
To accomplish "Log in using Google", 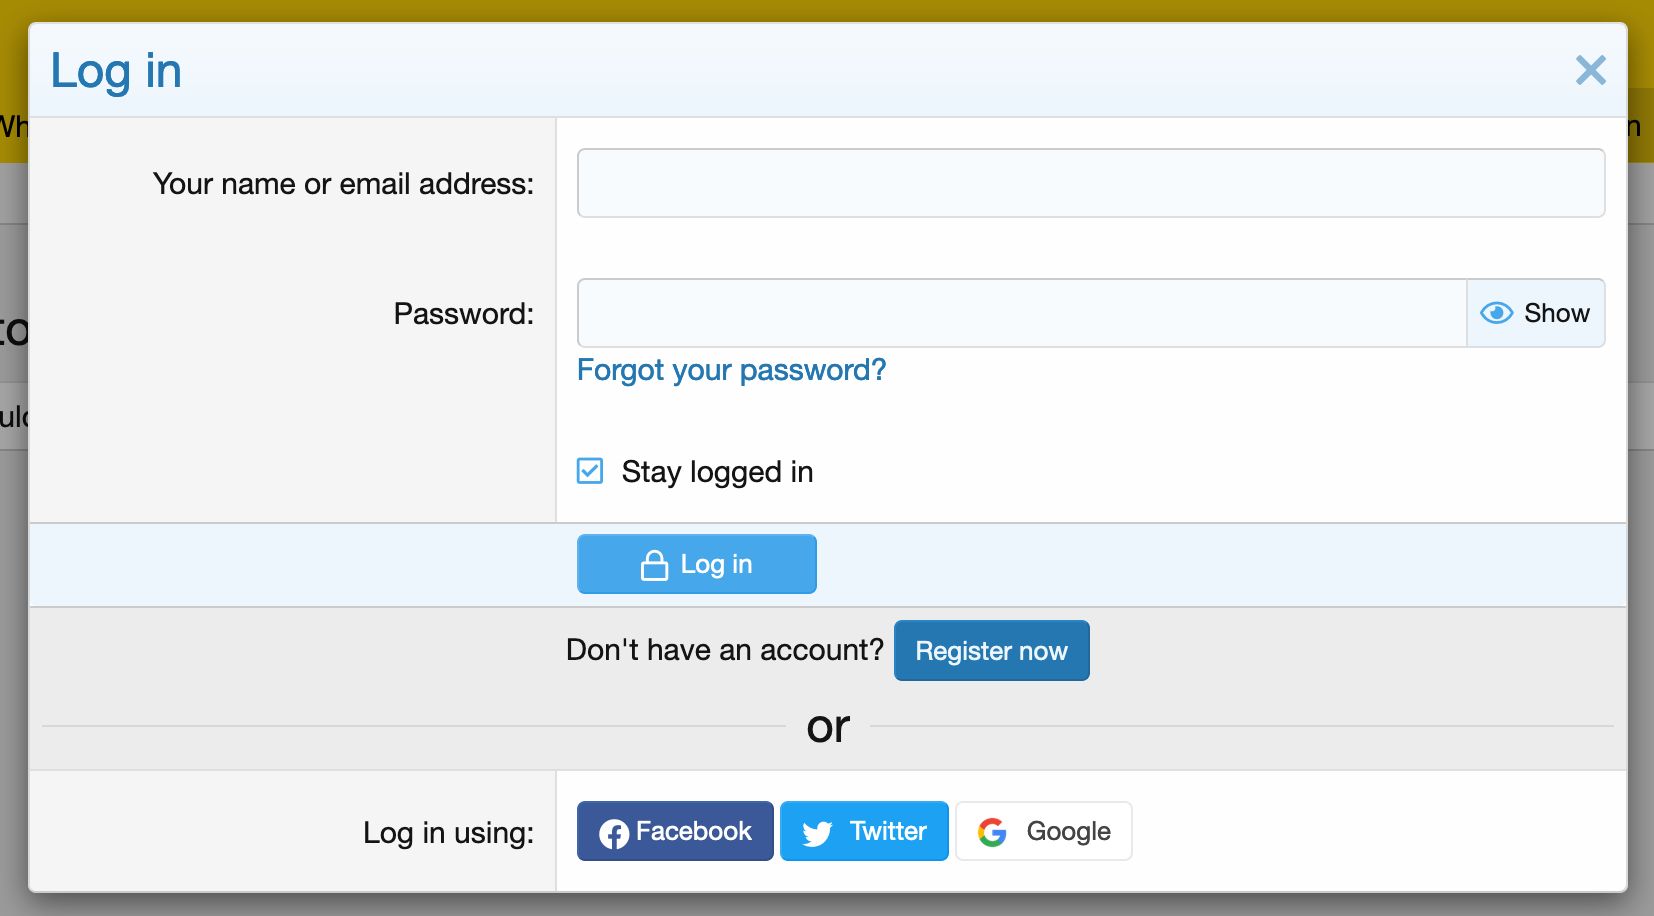I will pos(1044,831).
